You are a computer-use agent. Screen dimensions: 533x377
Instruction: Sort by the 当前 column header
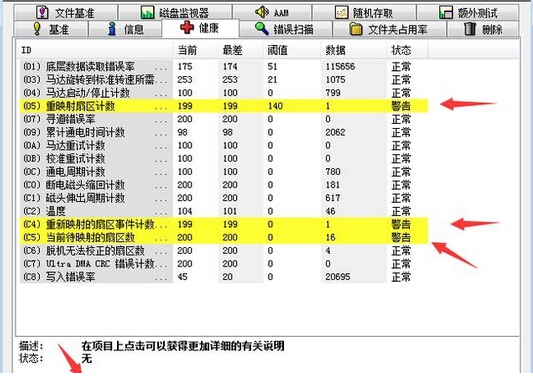pyautogui.click(x=195, y=51)
